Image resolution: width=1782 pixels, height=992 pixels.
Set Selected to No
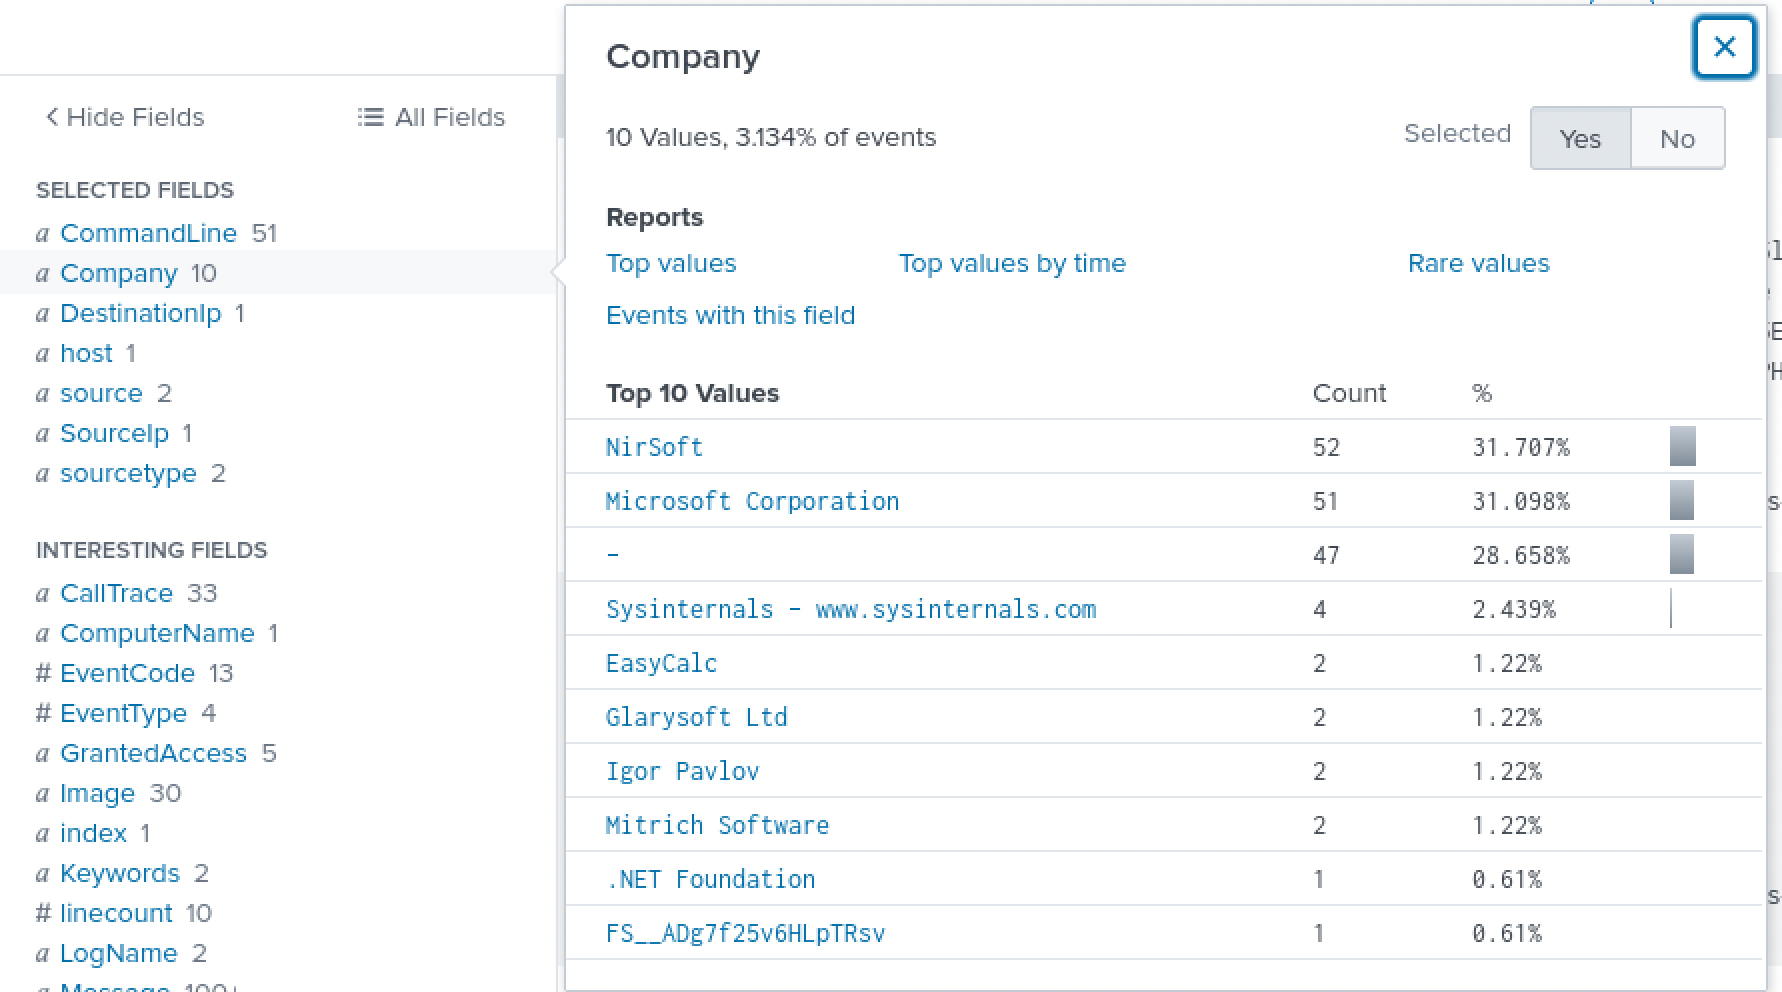(1677, 138)
